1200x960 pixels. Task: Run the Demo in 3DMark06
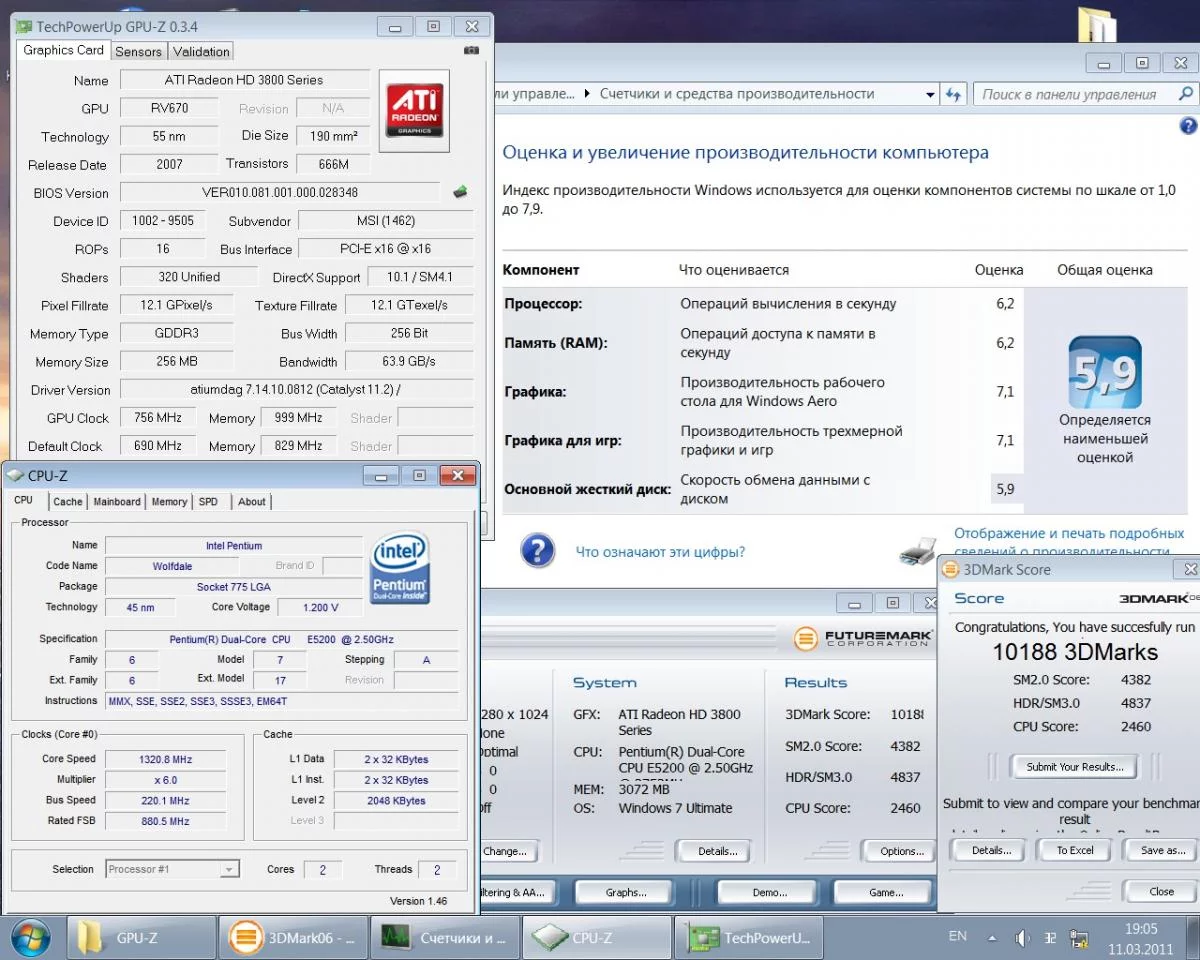click(768, 892)
